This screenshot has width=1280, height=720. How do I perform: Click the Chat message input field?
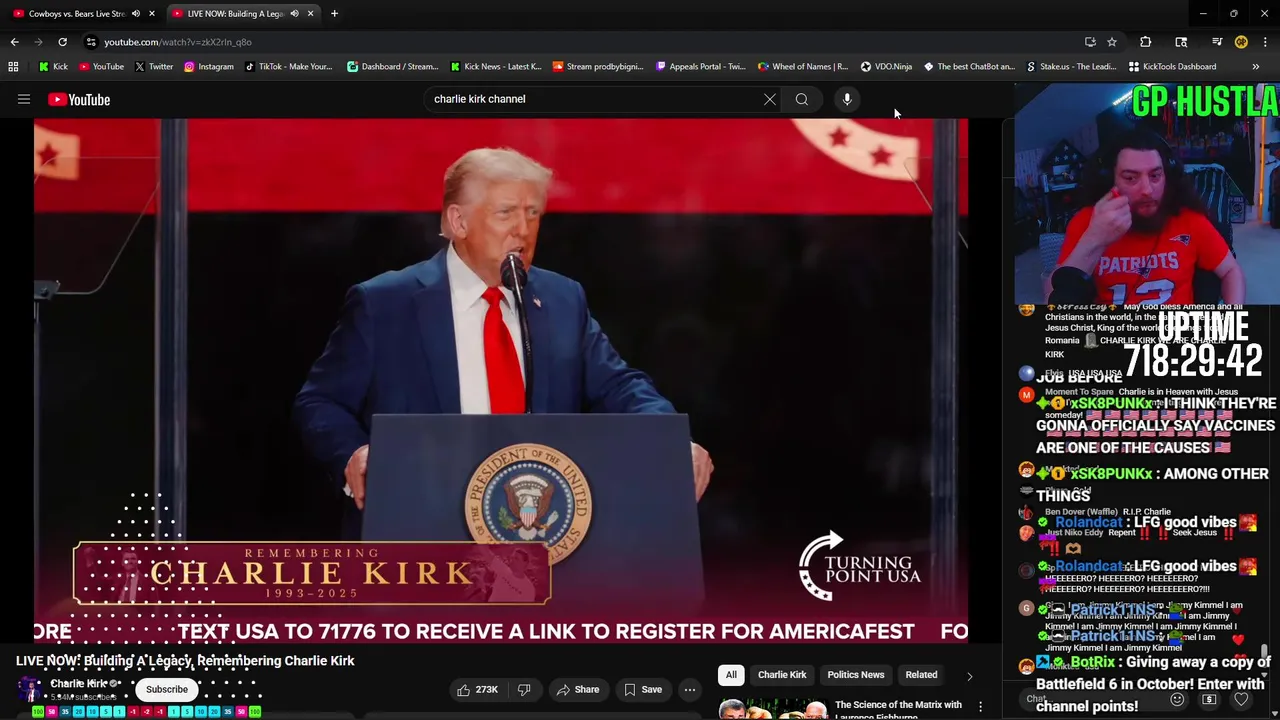(1095, 699)
